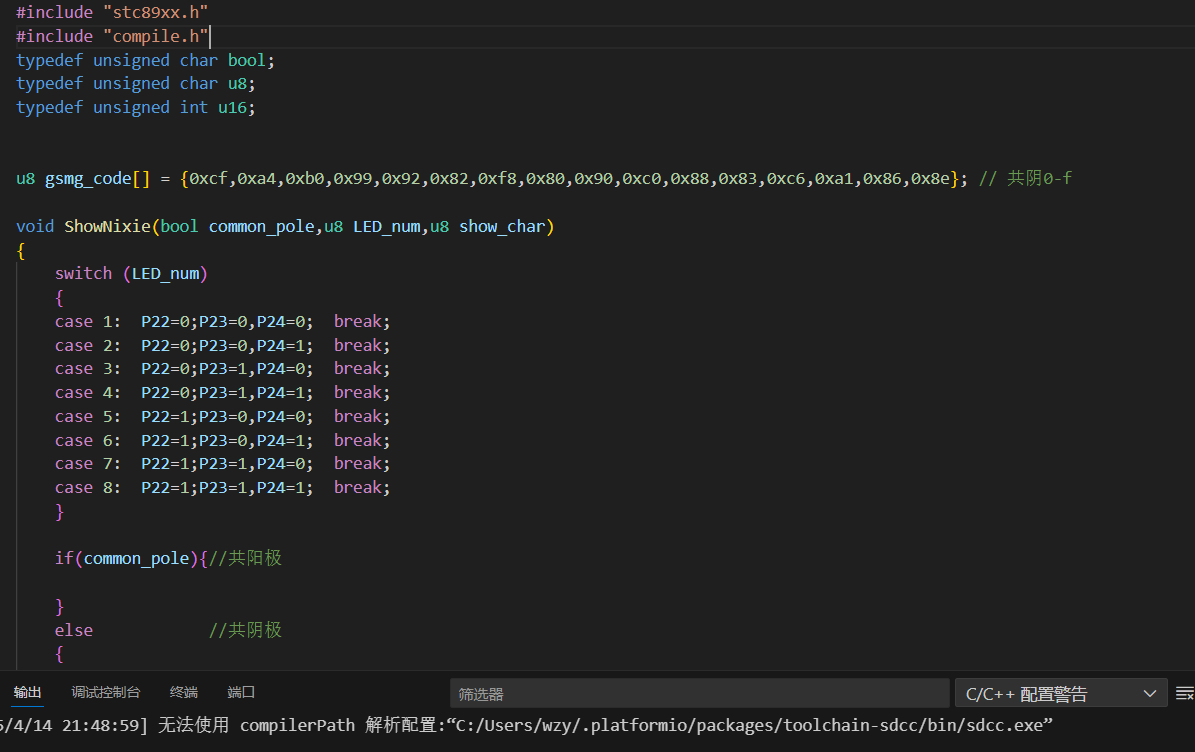1195x752 pixels.
Task: Open the C/C++ 配置警告 output channel dropdown
Action: coord(1060,693)
